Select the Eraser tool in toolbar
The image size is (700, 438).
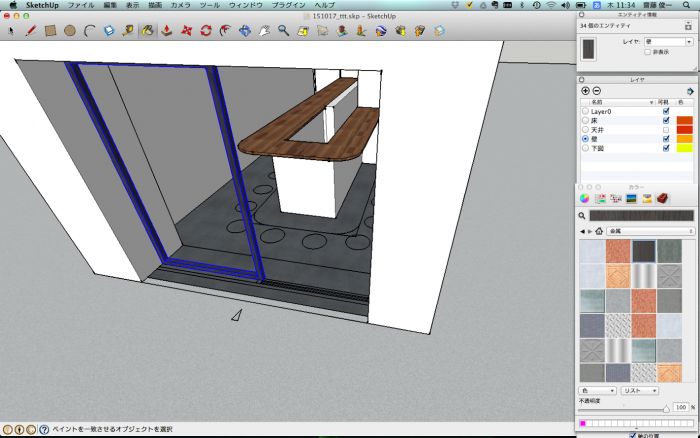(109, 31)
